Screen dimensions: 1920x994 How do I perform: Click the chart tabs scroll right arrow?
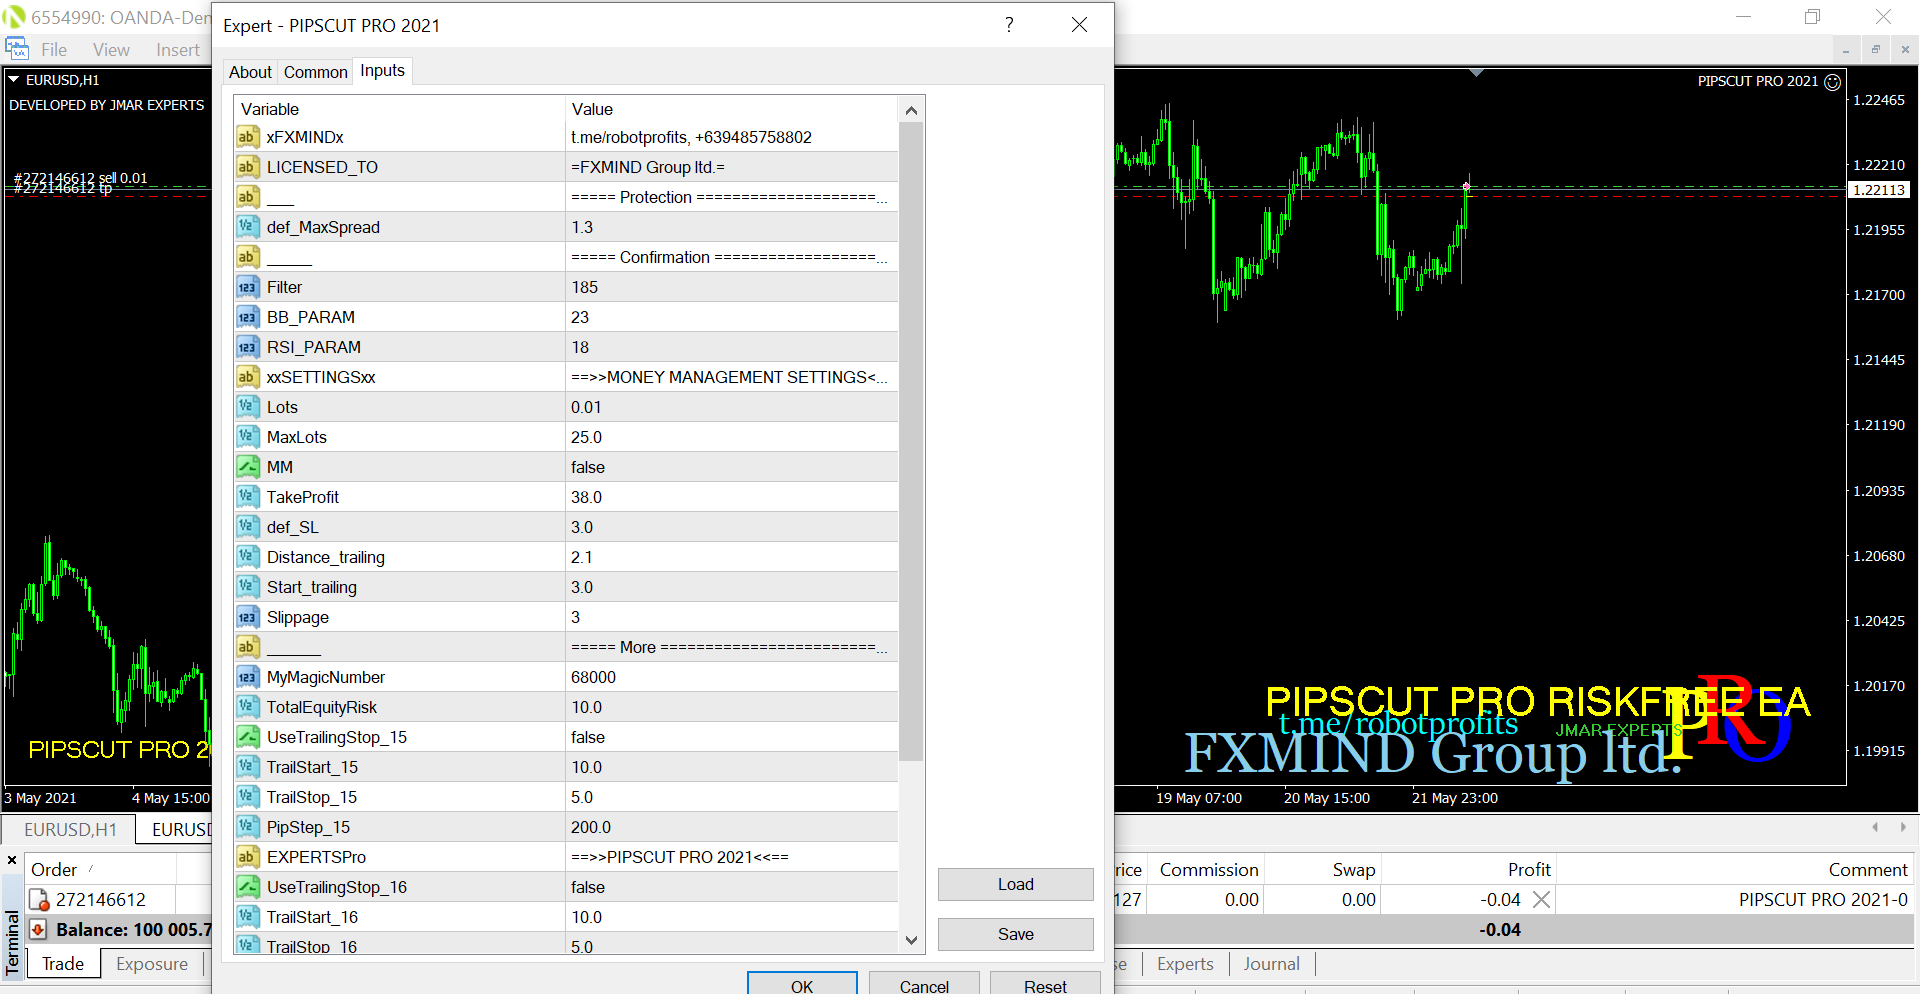pyautogui.click(x=1903, y=827)
